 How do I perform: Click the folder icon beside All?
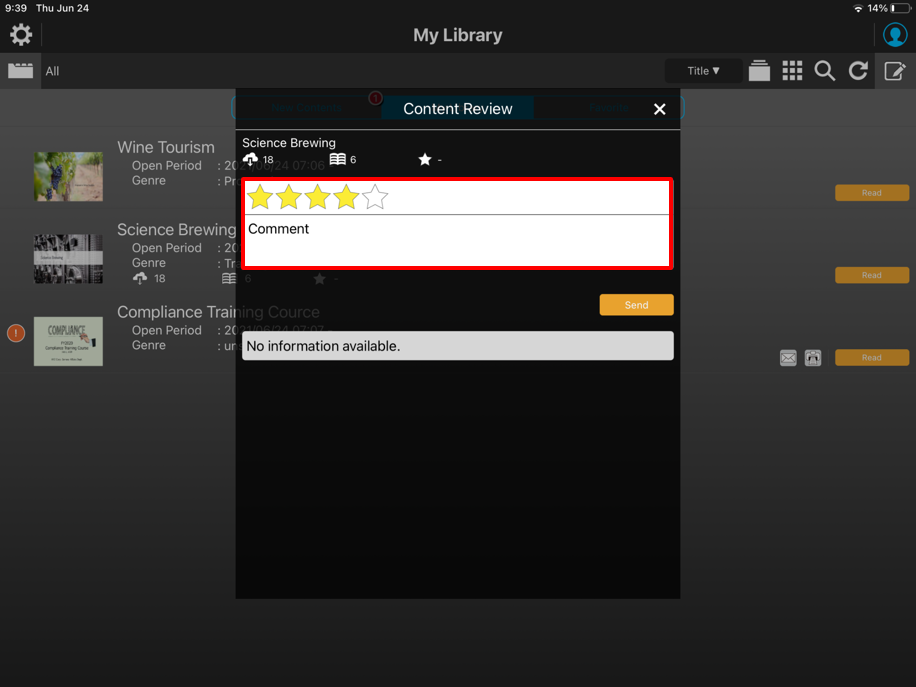tap(20, 71)
